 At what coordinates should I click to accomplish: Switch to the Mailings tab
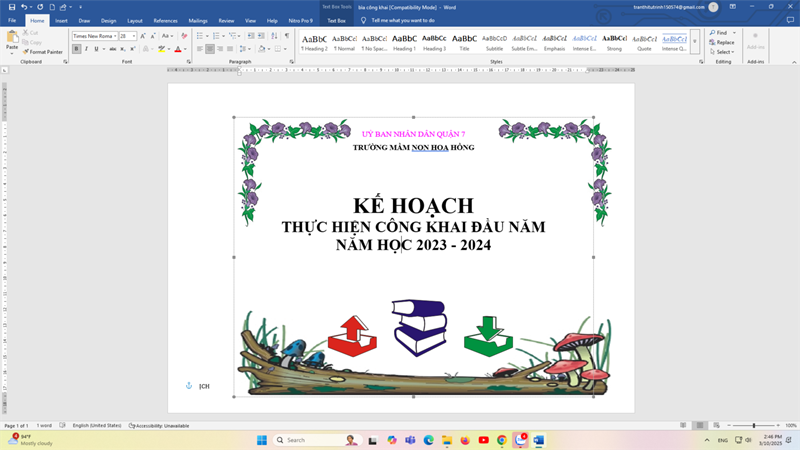pyautogui.click(x=198, y=20)
